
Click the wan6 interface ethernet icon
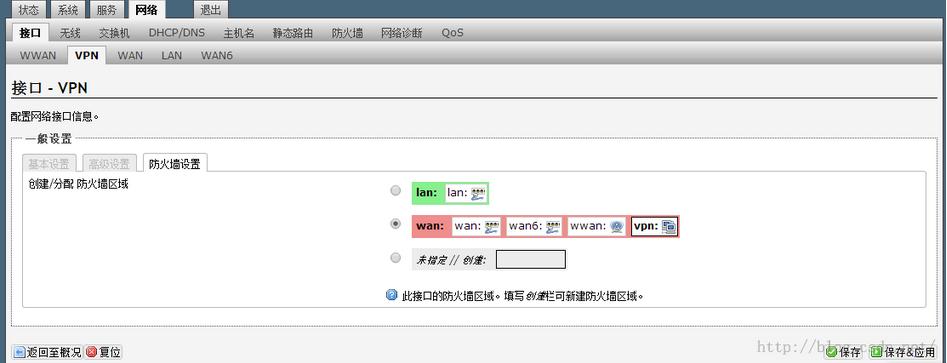click(553, 226)
